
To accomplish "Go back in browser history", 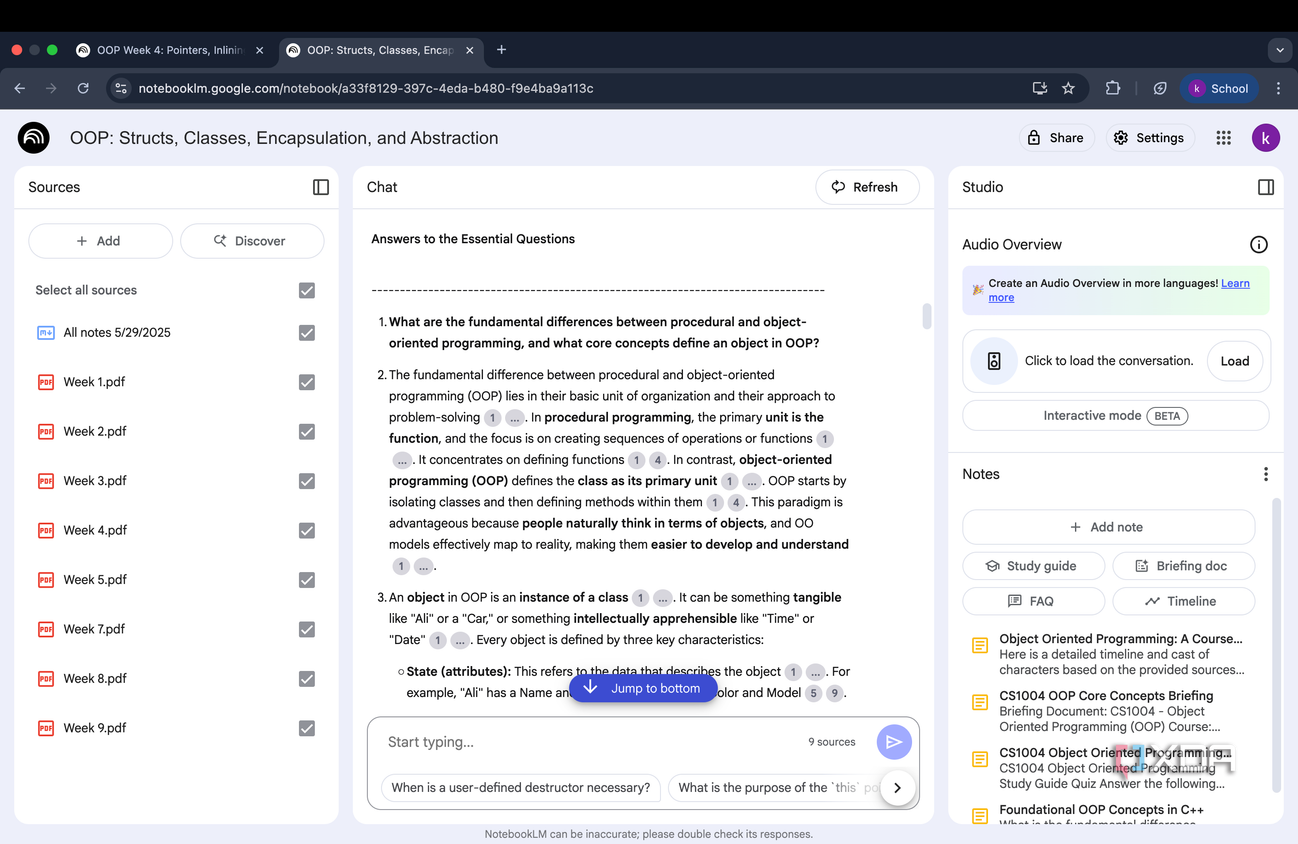I will [x=20, y=88].
